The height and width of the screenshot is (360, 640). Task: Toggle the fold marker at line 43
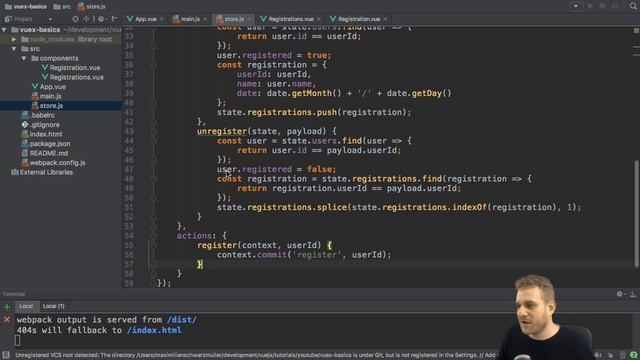point(153,131)
